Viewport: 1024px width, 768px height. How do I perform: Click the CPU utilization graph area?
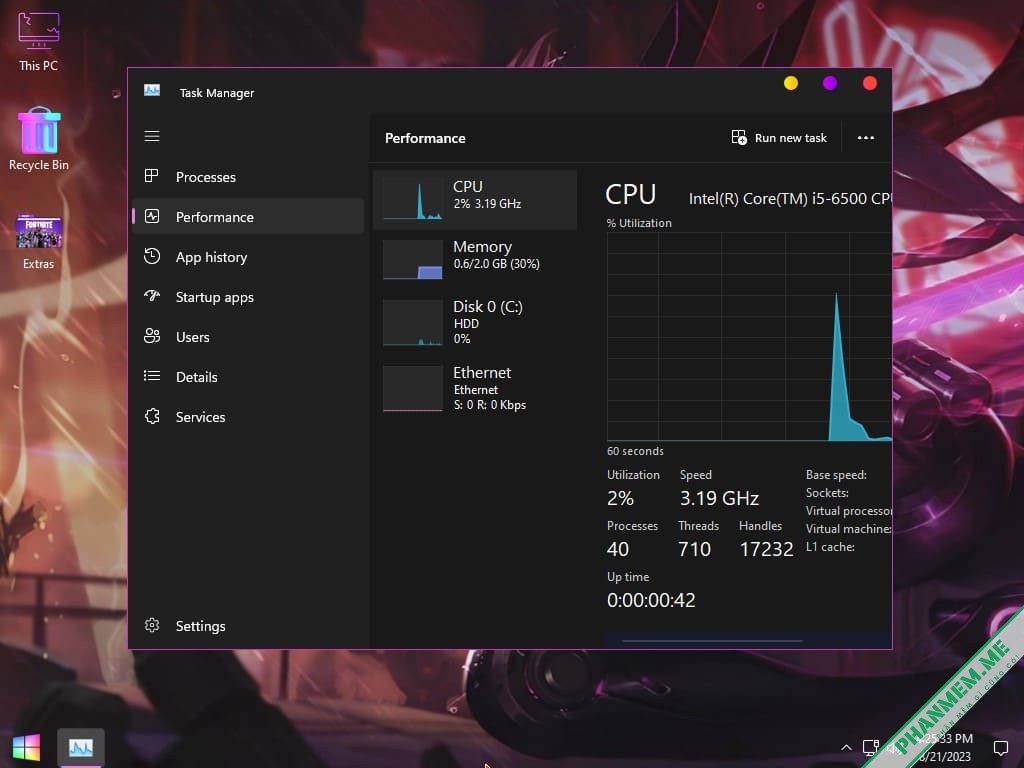pos(749,336)
